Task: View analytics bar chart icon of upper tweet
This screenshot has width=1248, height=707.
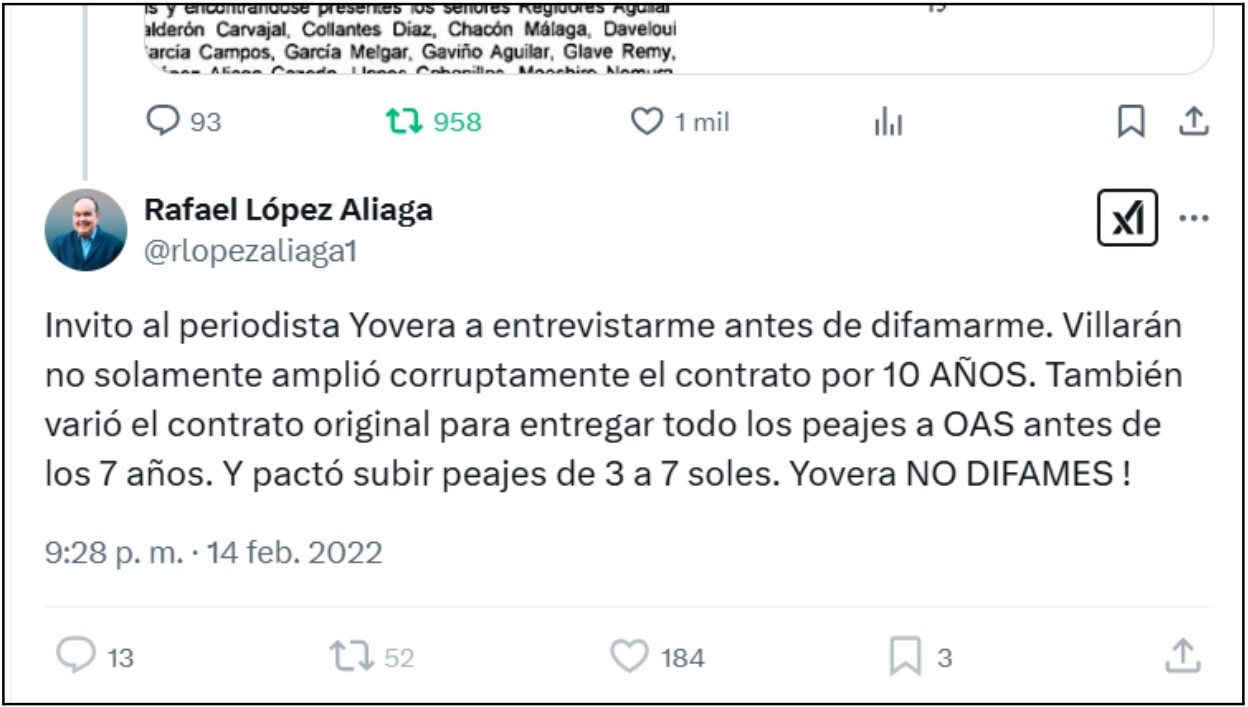Action: point(888,122)
